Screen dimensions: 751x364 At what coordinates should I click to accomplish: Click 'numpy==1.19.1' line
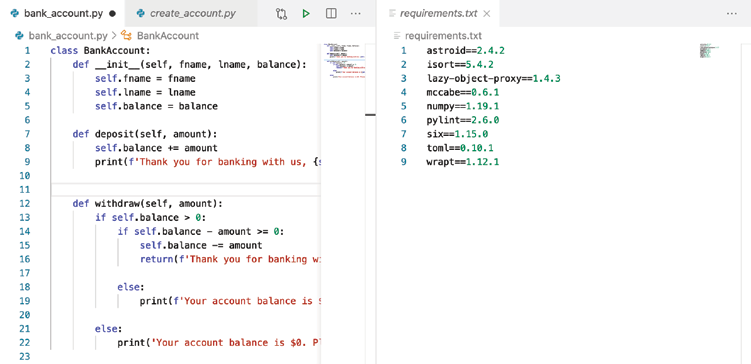point(463,106)
